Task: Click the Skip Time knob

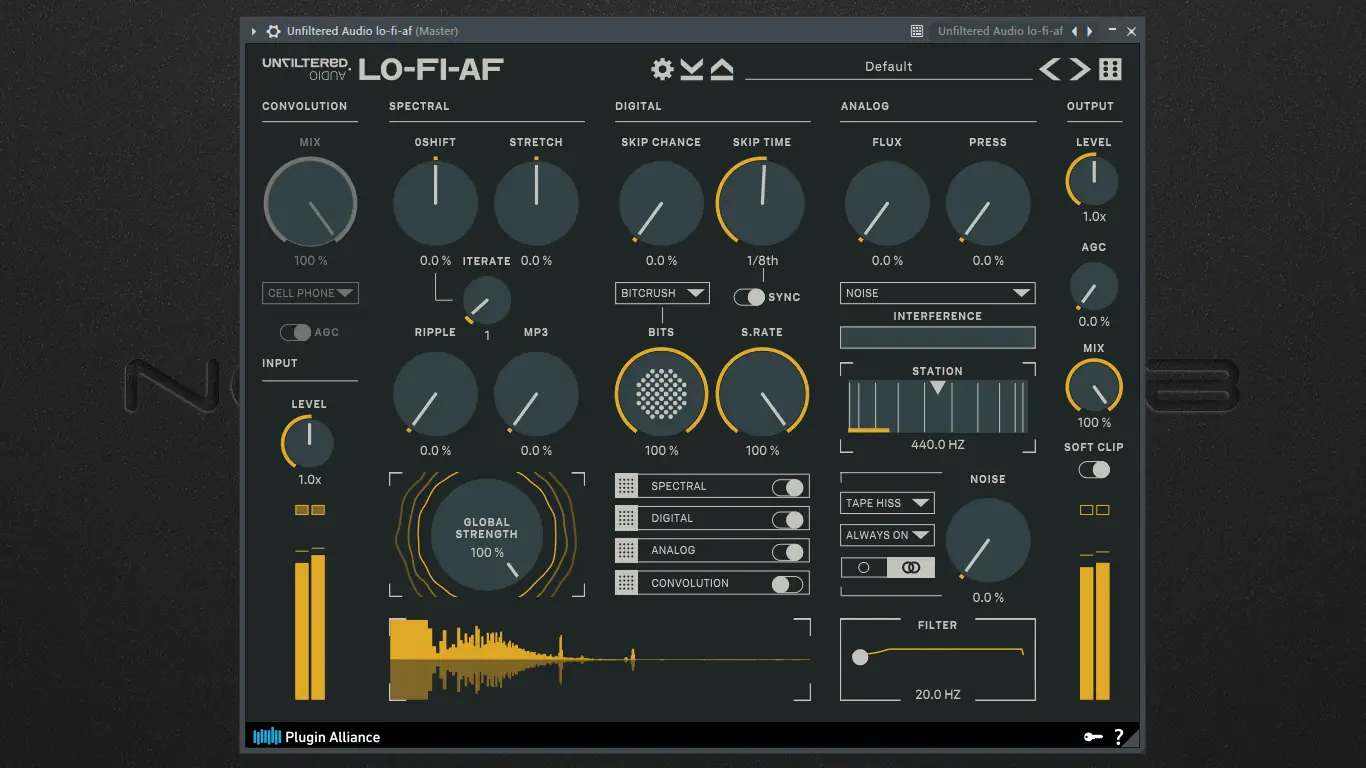Action: (x=762, y=203)
